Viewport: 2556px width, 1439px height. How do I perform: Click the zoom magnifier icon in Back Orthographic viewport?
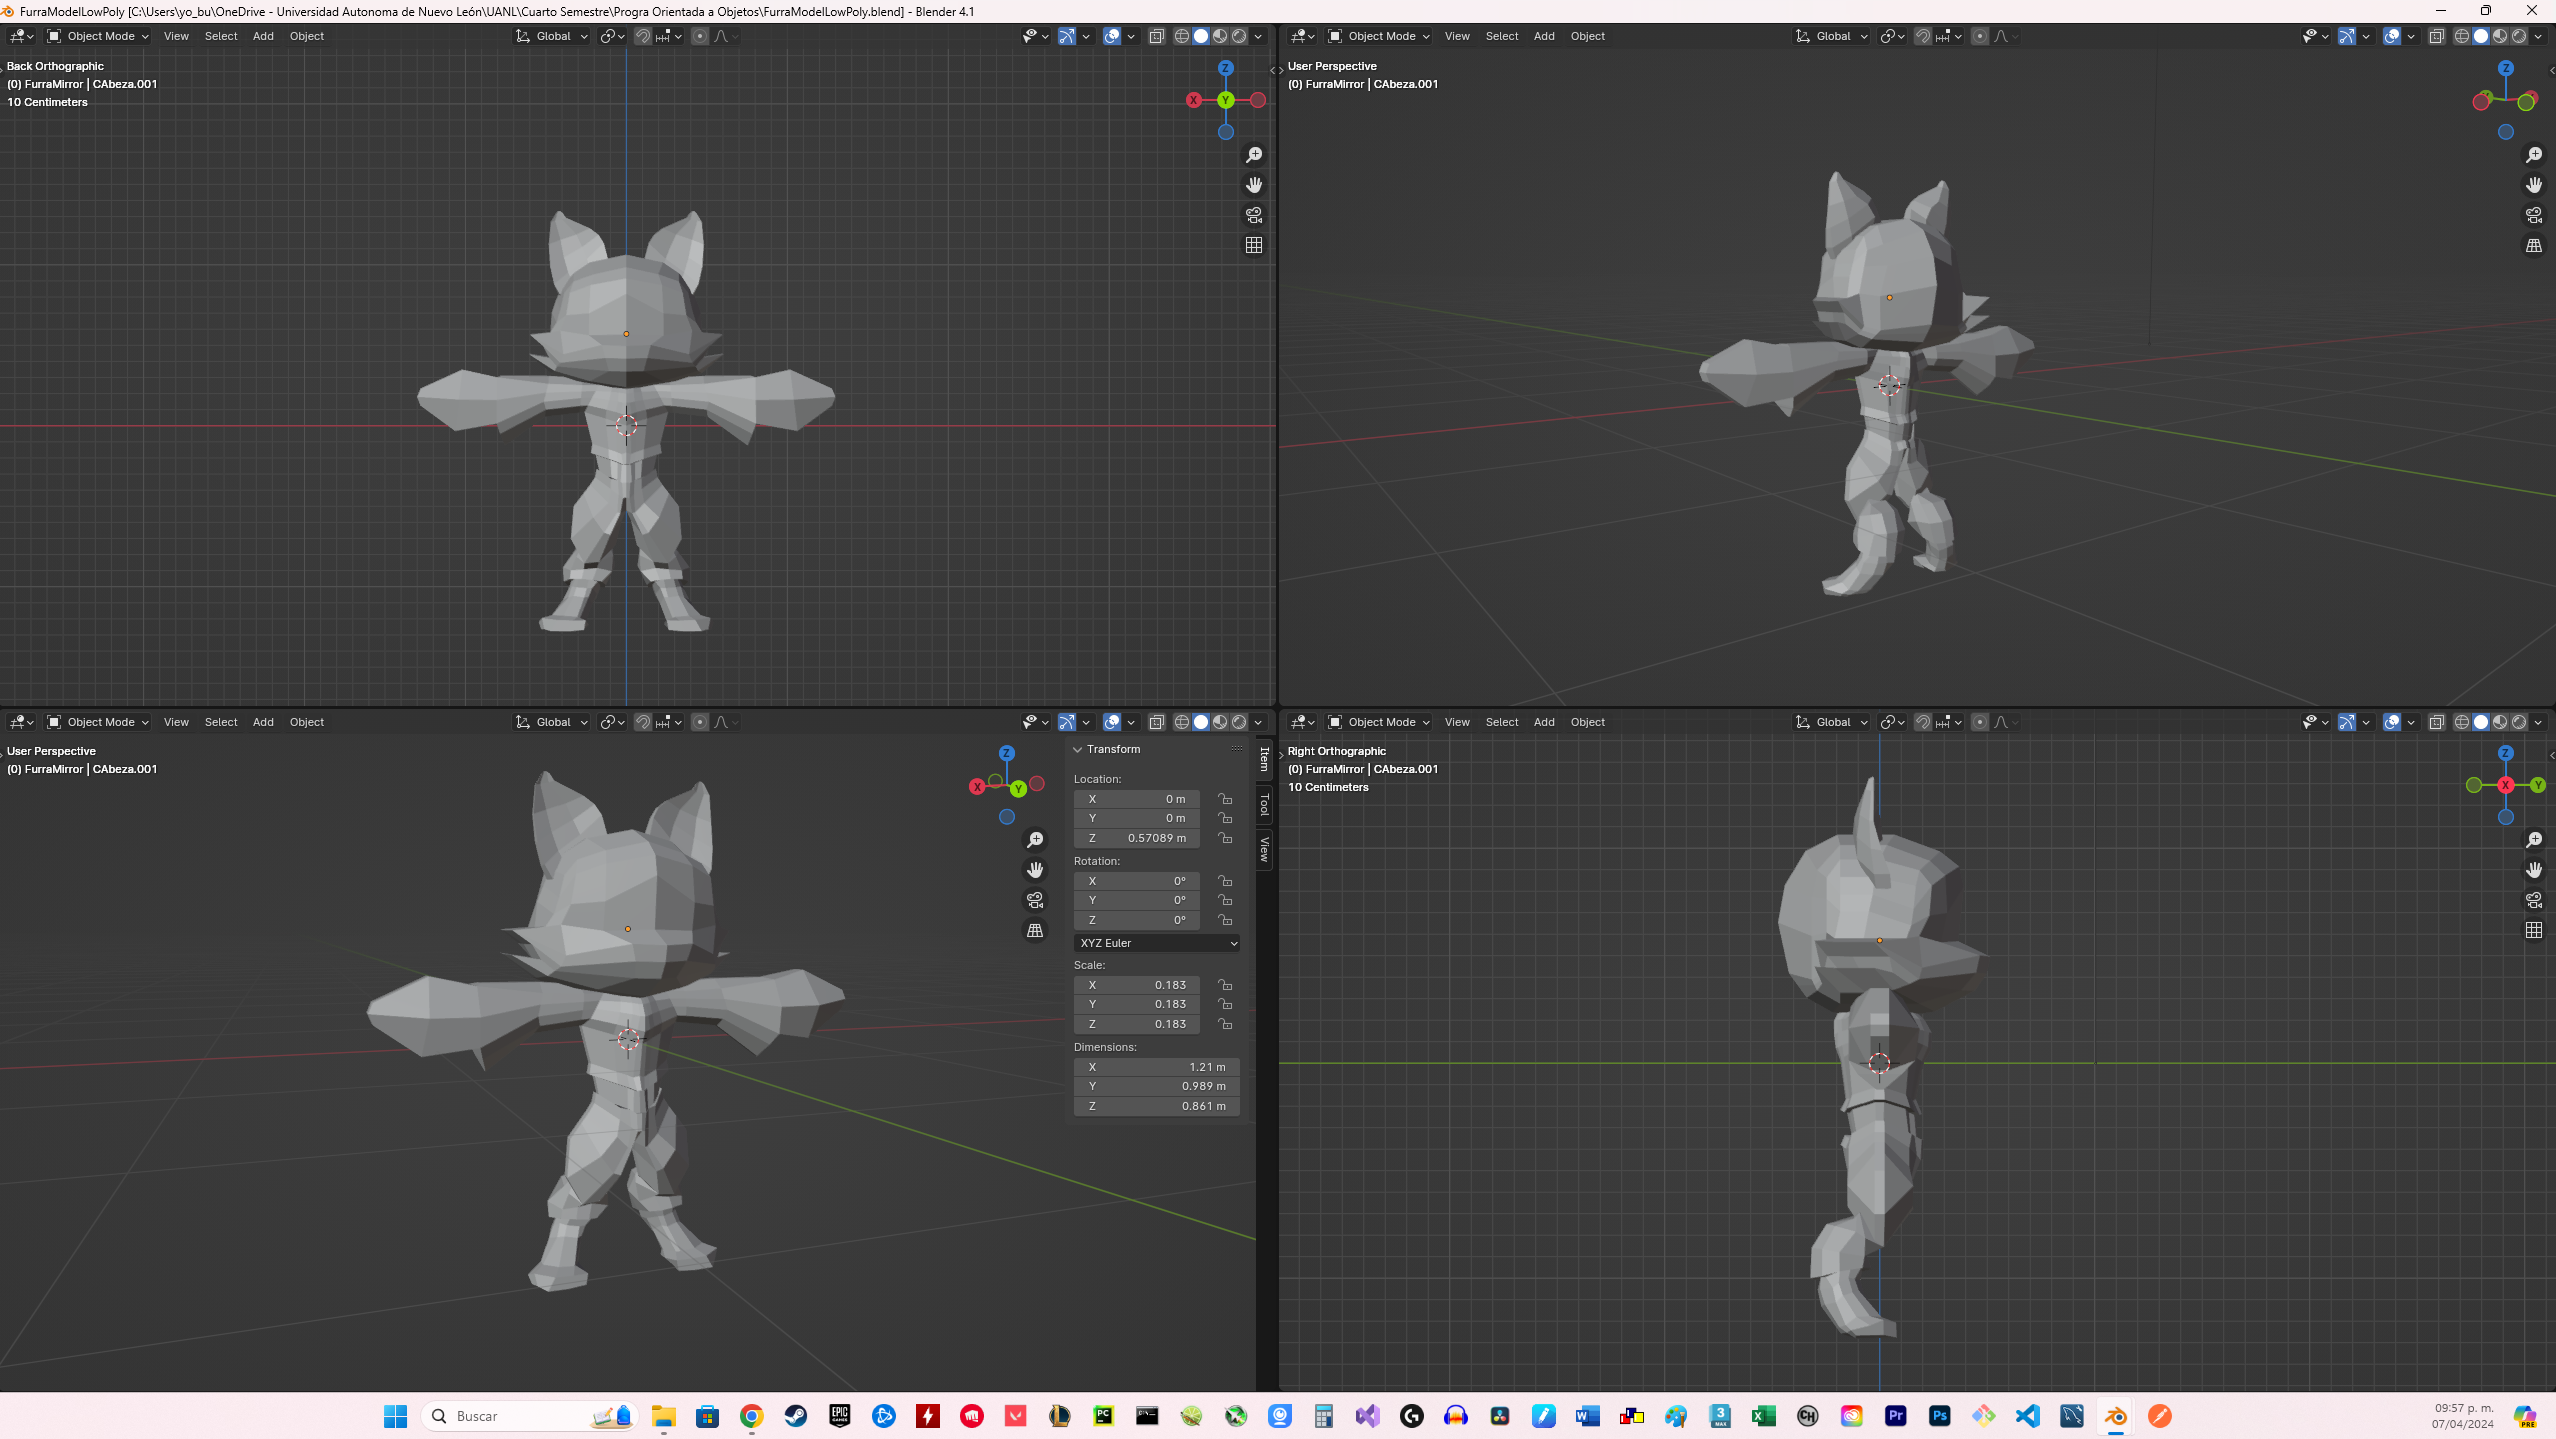point(1254,155)
